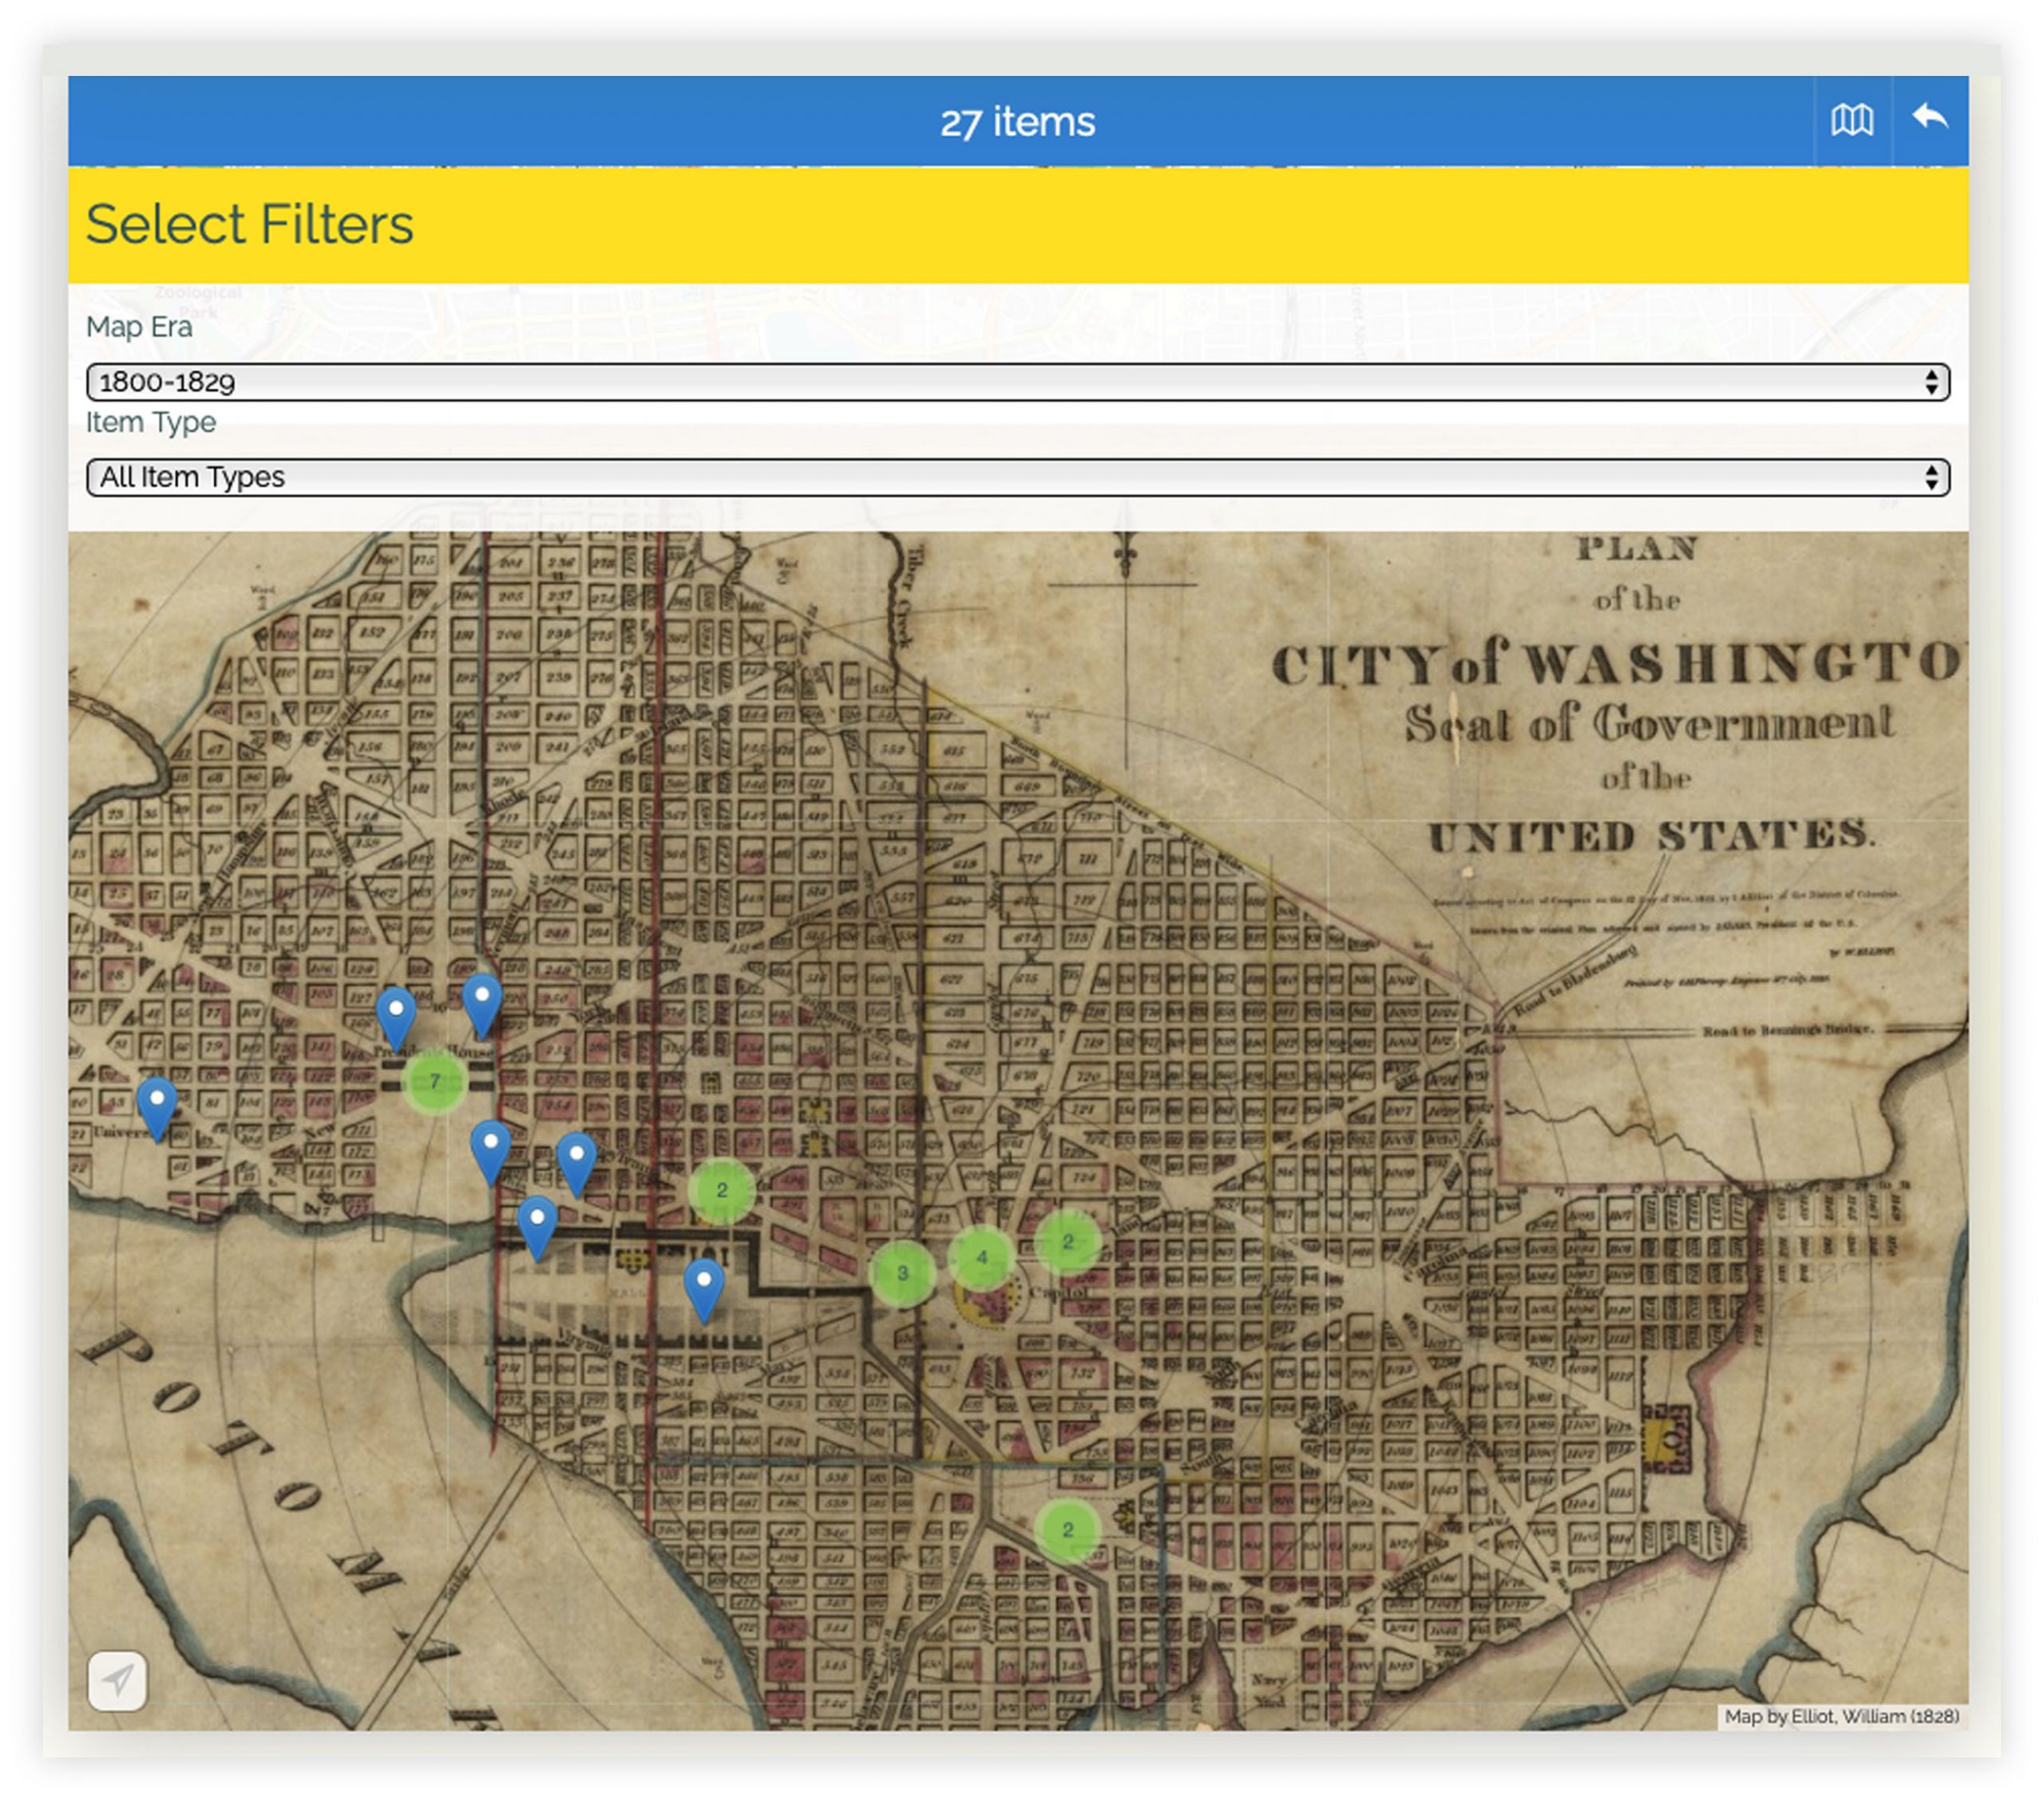
Task: Select the blue pin near University label
Action: tap(157, 1109)
